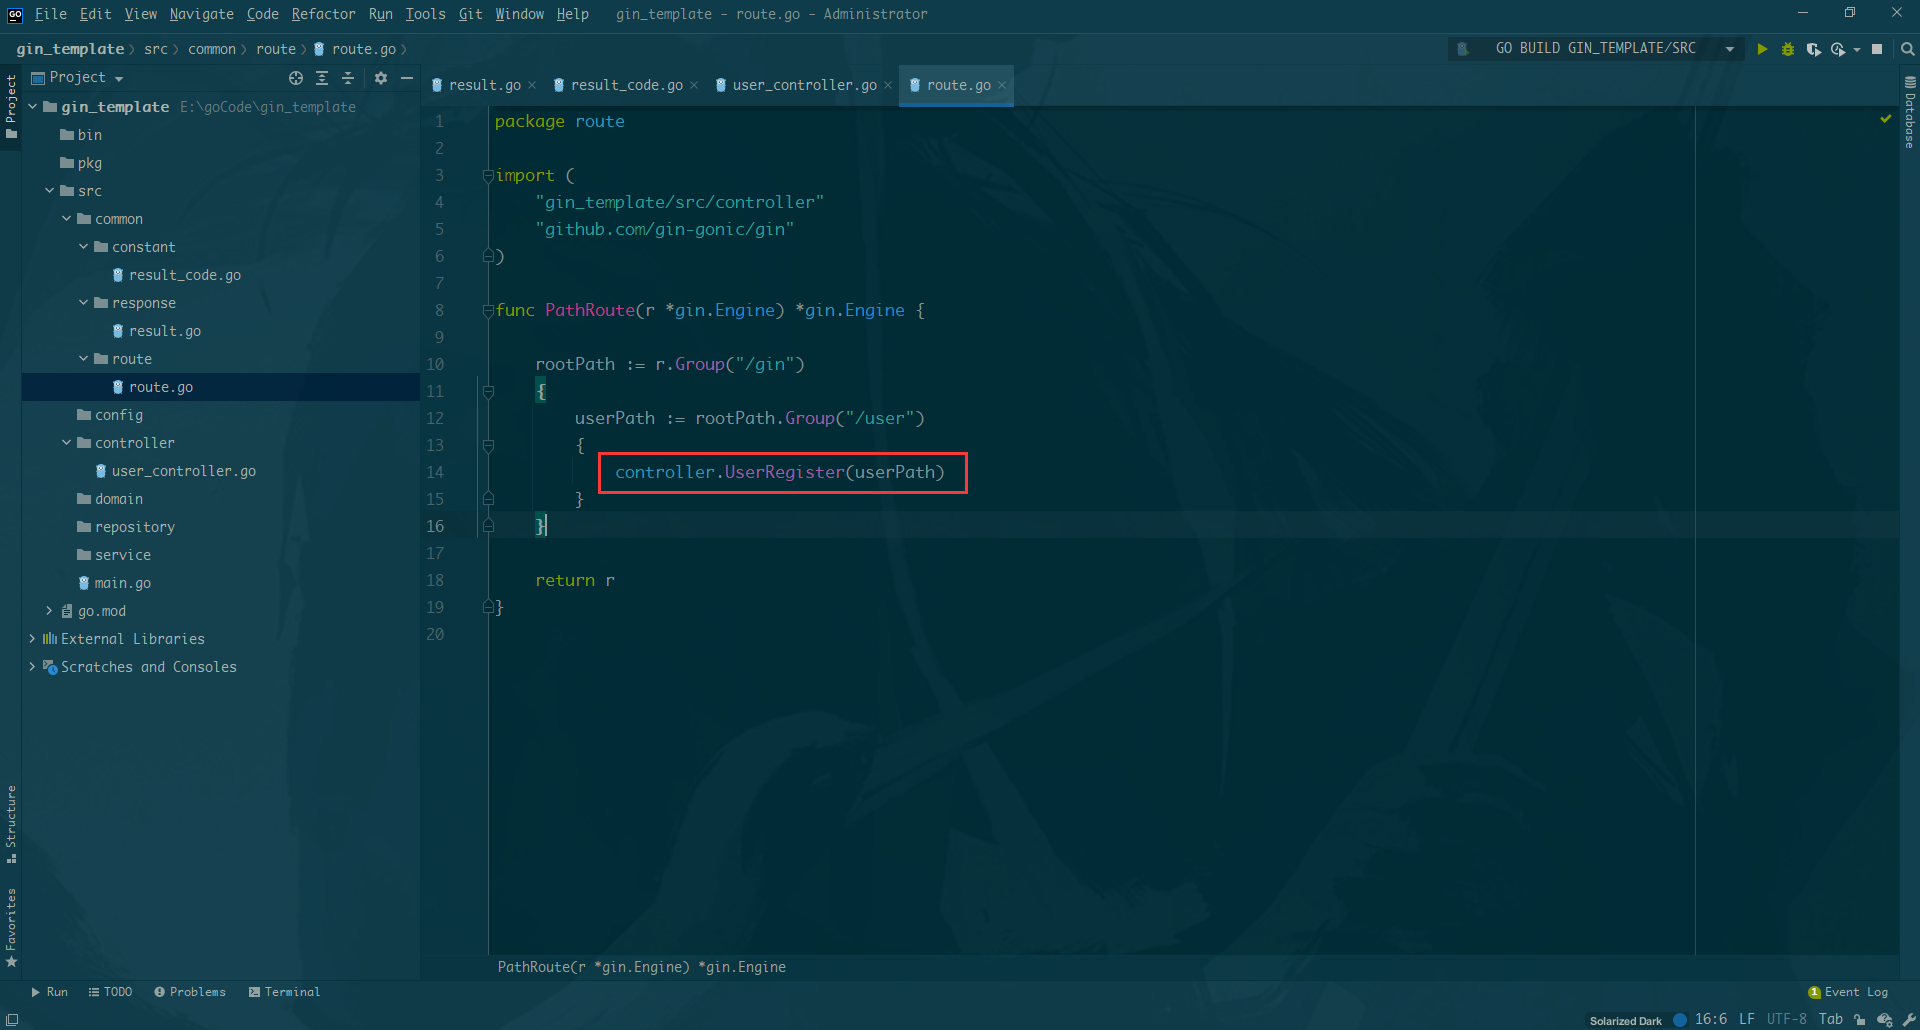Collapse the gin_template root node
Screen dimensions: 1920x1030
(x=33, y=106)
